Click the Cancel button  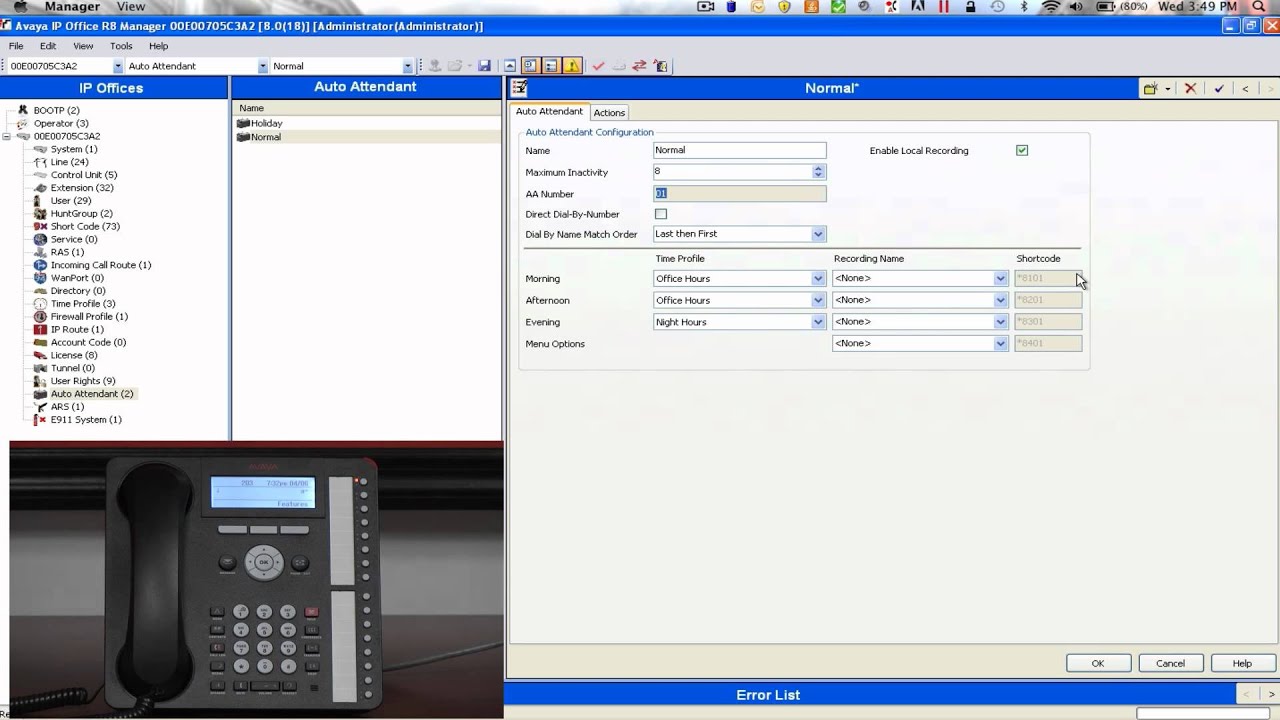point(1170,663)
